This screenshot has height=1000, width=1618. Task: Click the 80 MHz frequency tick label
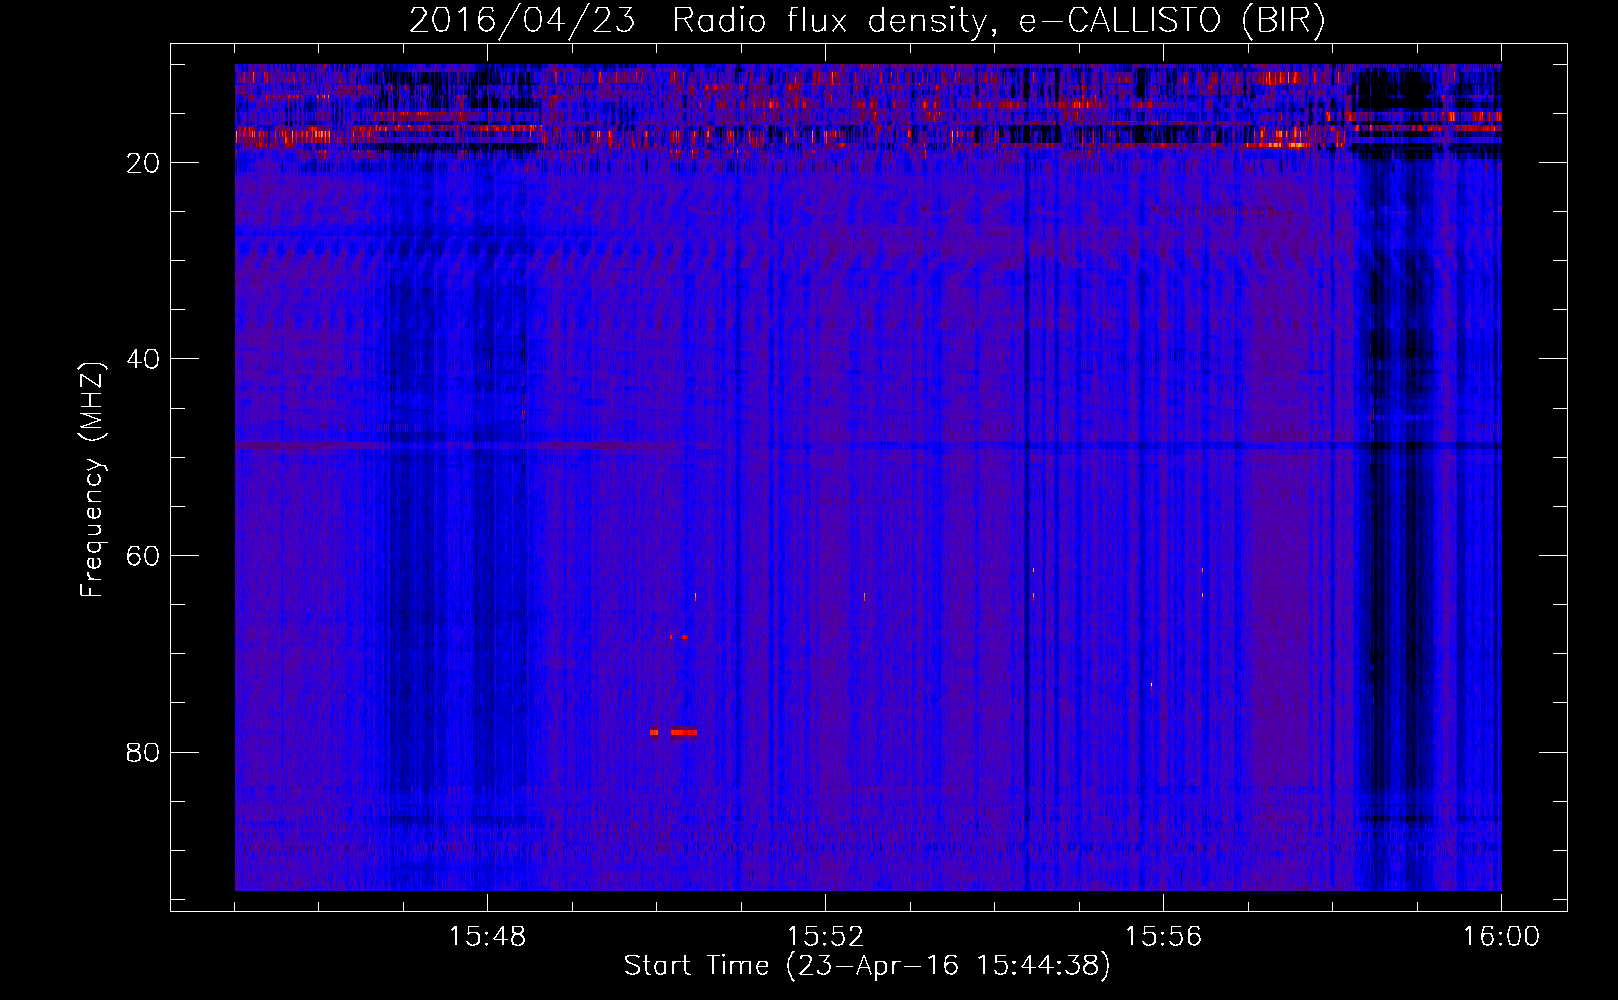(x=143, y=752)
